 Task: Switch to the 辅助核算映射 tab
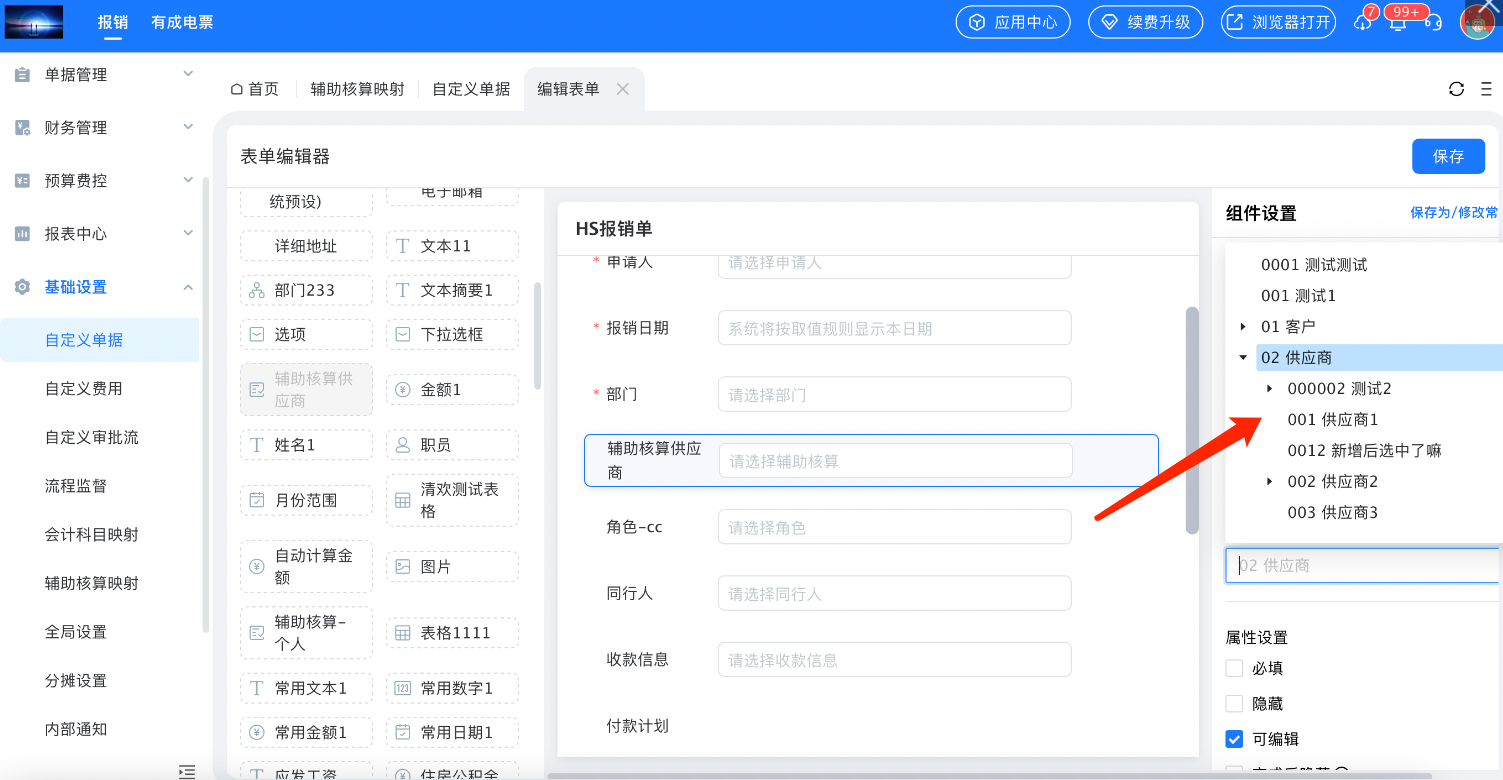357,89
